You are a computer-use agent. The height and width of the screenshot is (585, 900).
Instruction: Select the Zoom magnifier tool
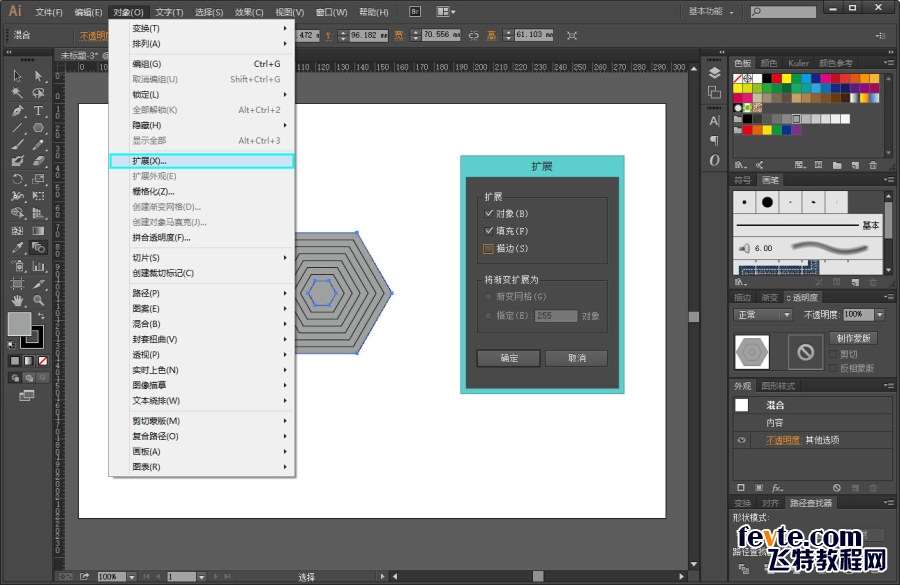[38, 300]
